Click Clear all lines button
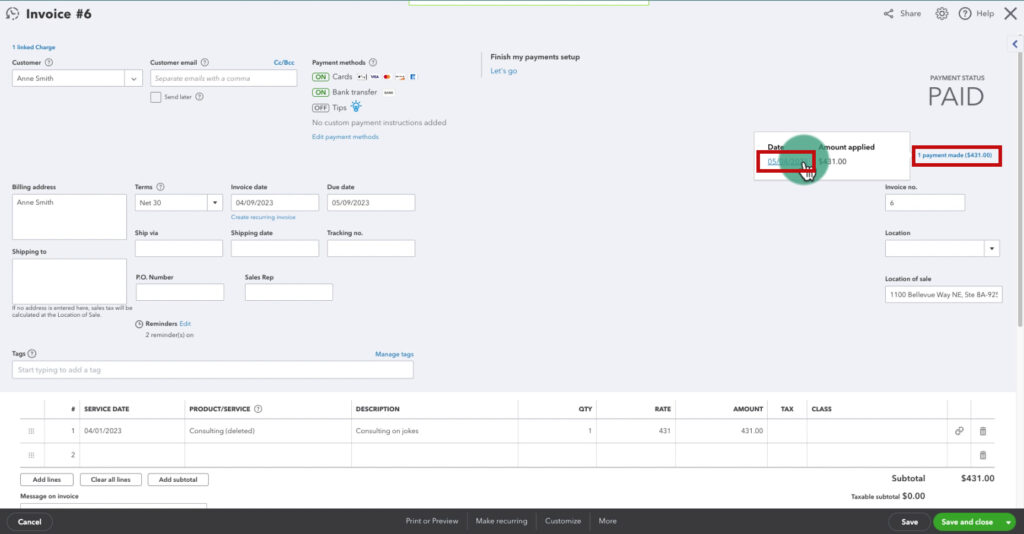Screen dimensions: 1024x534 tap(110, 479)
